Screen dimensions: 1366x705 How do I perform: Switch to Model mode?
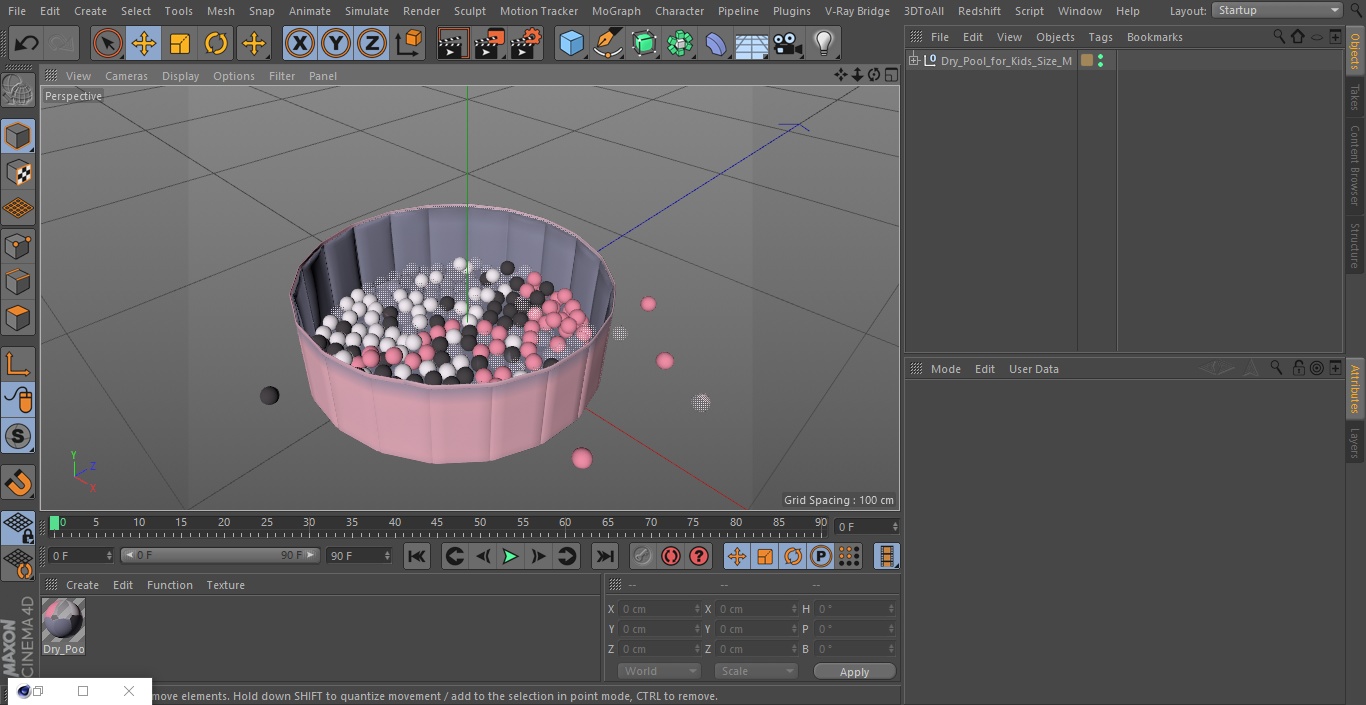18,136
